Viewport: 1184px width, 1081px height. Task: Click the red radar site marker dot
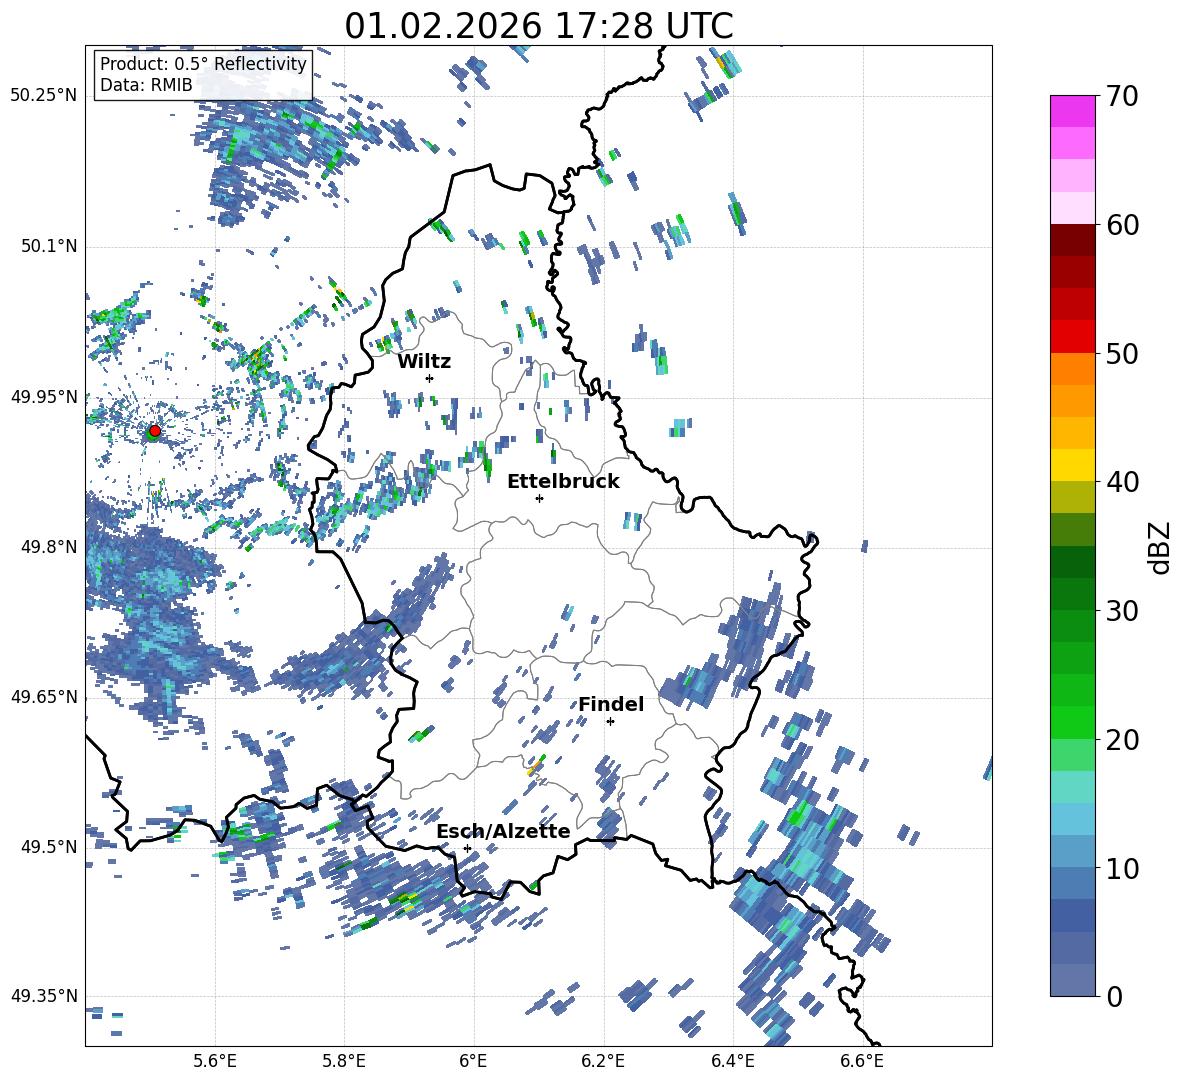[154, 431]
